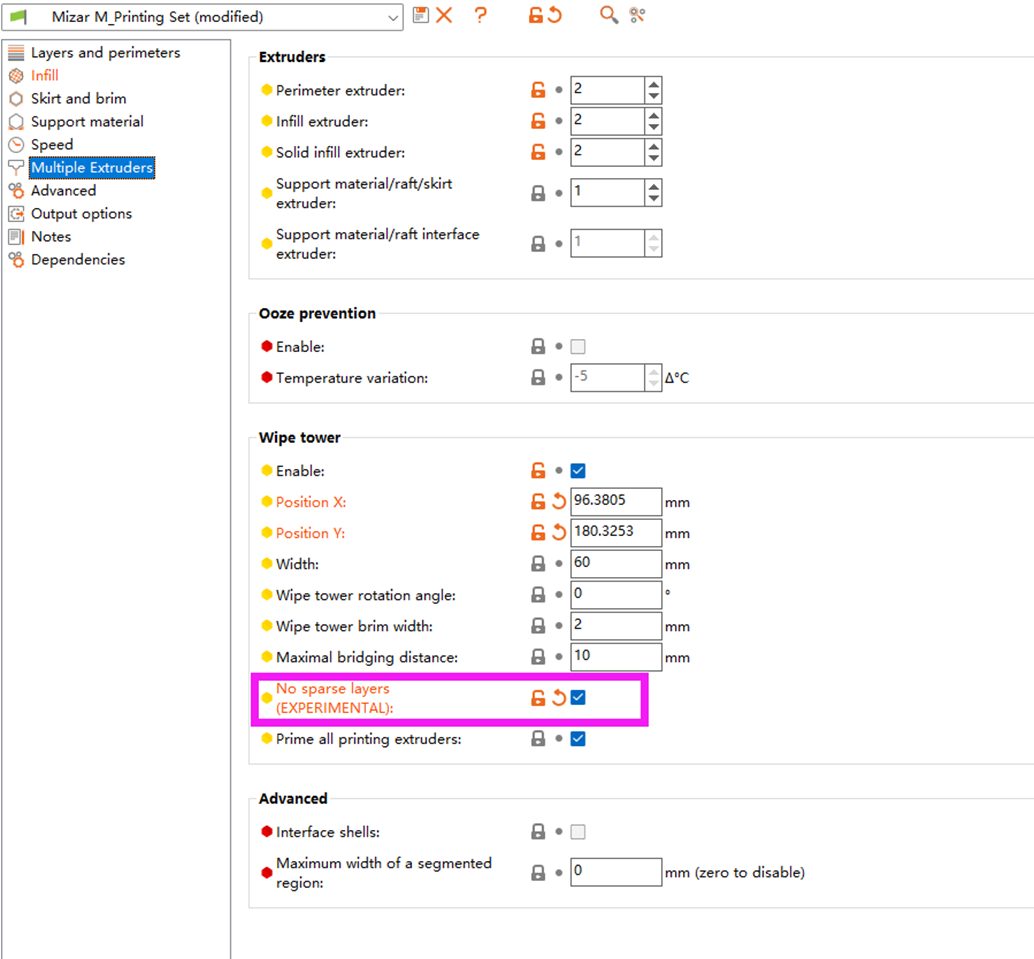Click the toolbar undo-changes arrow icon
The width and height of the screenshot is (1034, 959).
click(555, 15)
